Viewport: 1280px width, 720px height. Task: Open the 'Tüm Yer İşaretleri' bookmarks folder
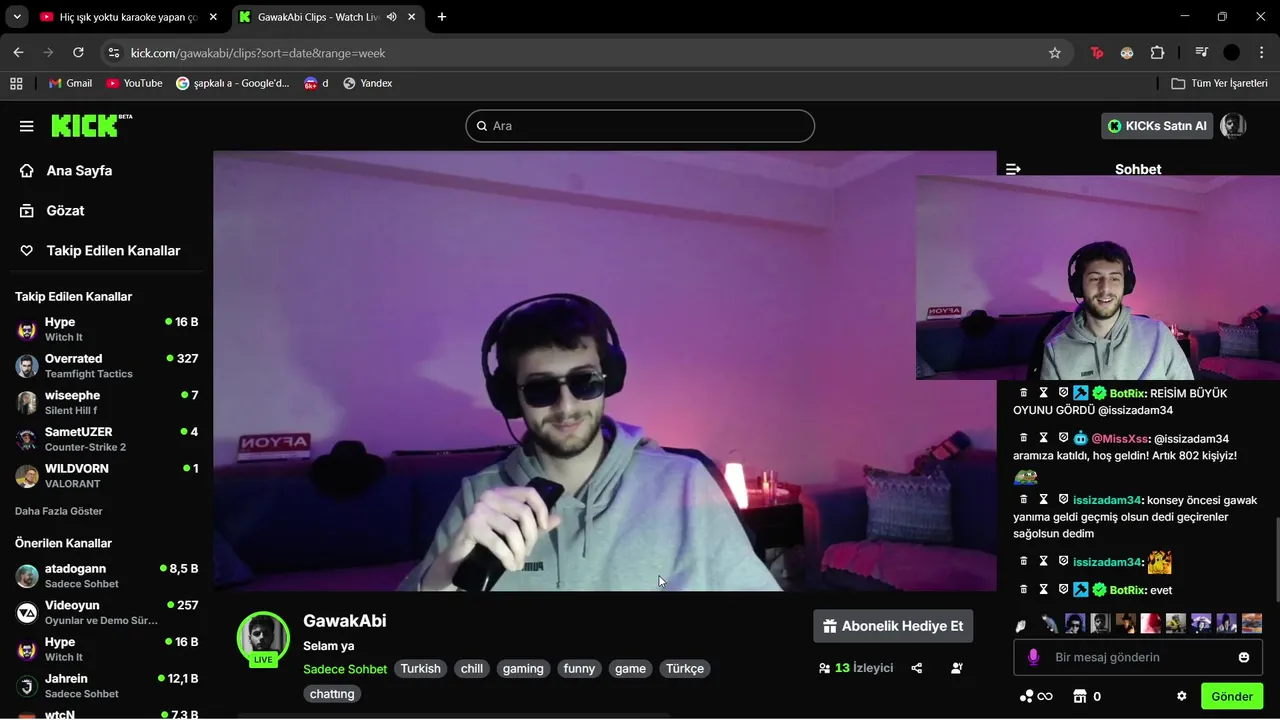[x=1219, y=83]
